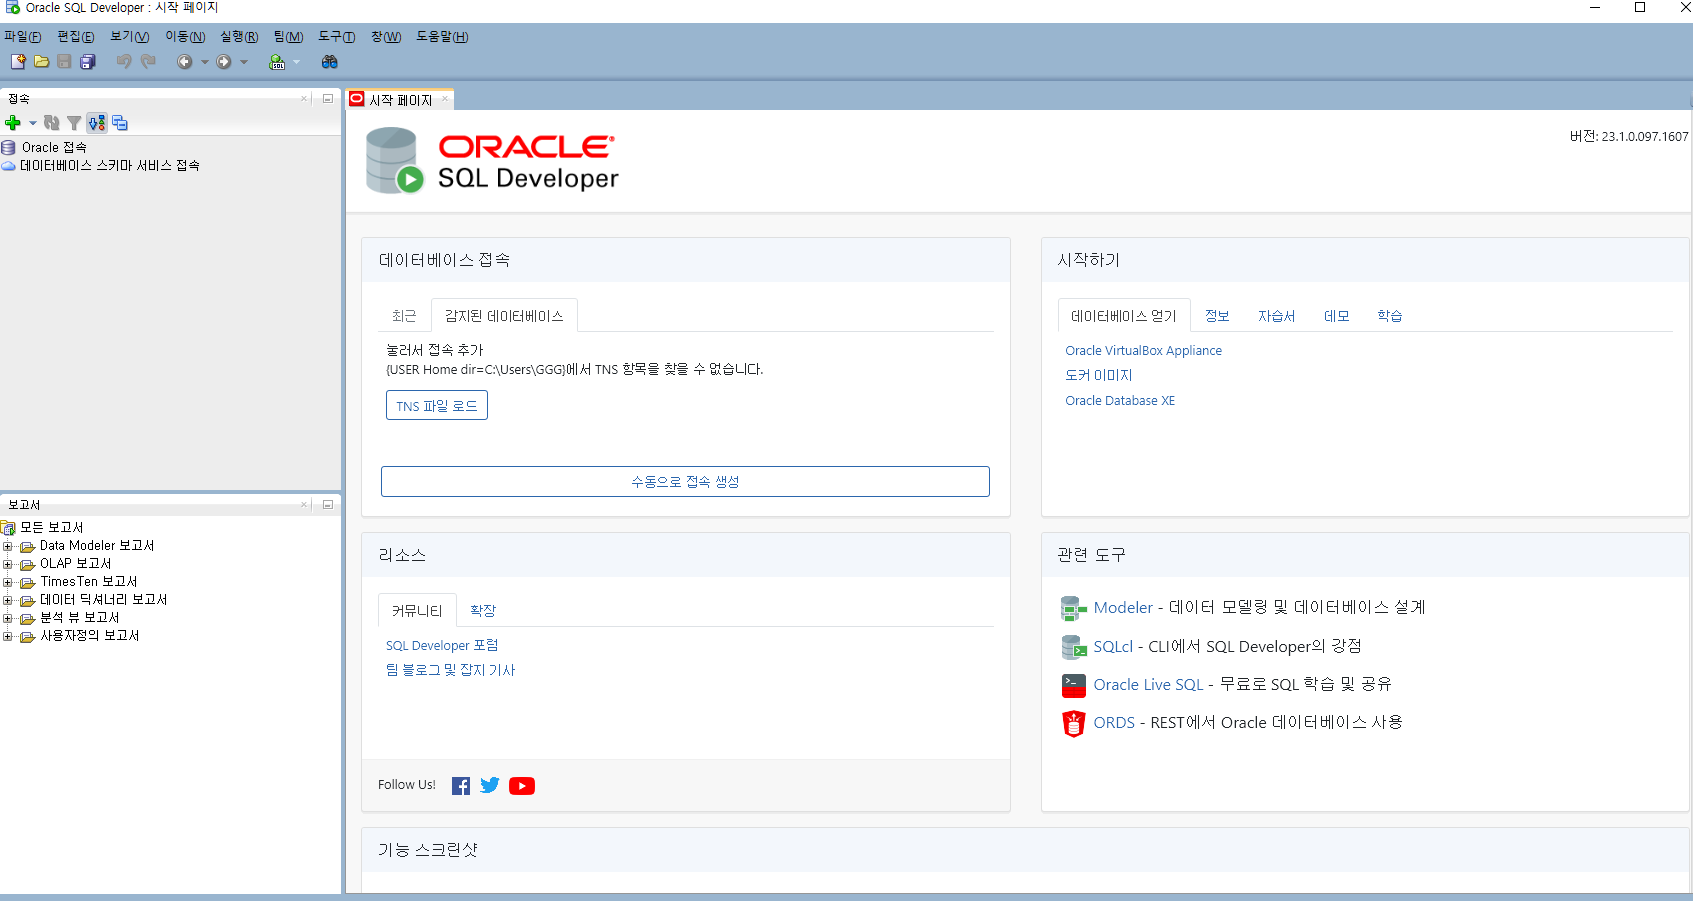Select the cloud 데이터베이스 스키마 서비스 접속 icon
1693x901 pixels.
coord(9,166)
